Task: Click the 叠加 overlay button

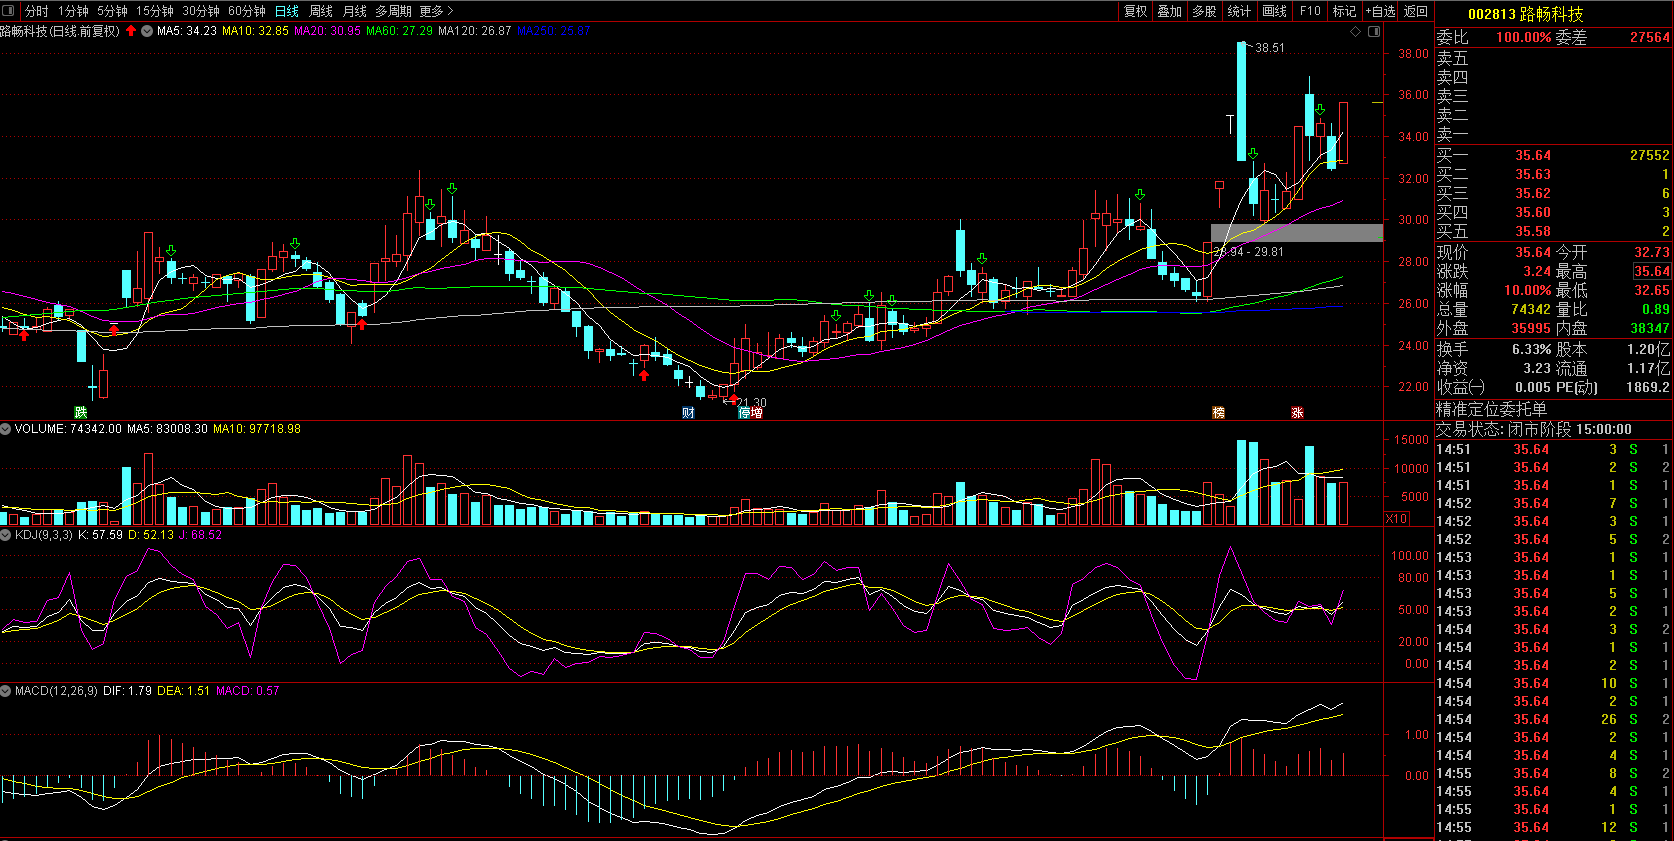Action: click(x=1170, y=11)
